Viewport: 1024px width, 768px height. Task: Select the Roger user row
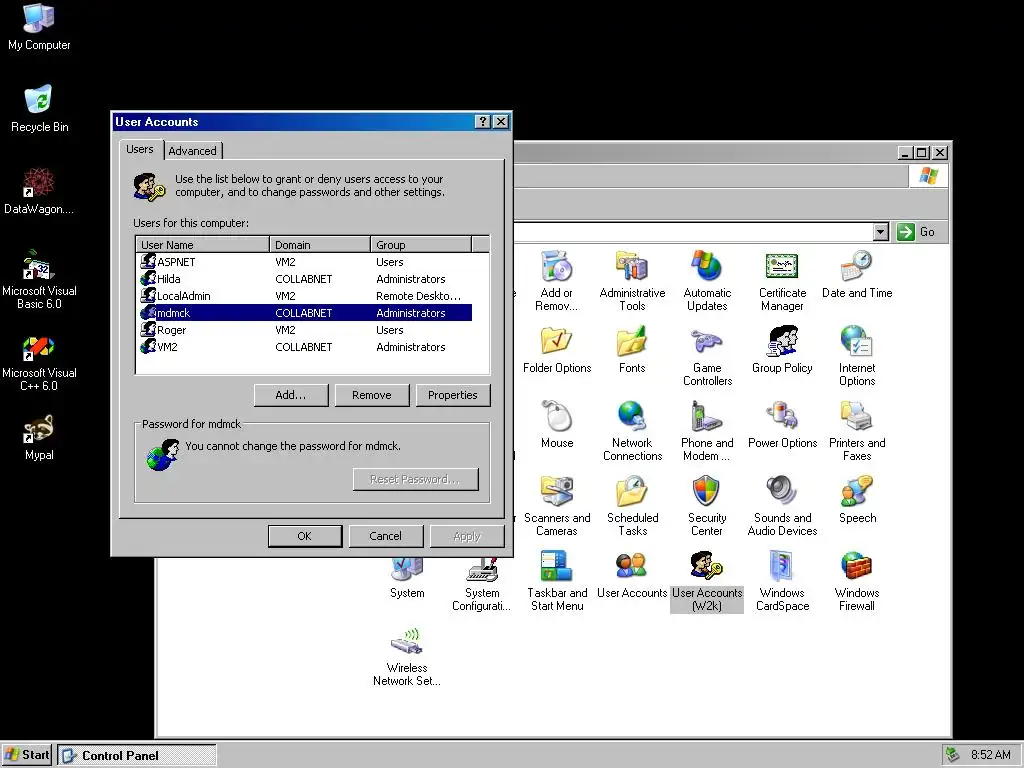pos(306,330)
